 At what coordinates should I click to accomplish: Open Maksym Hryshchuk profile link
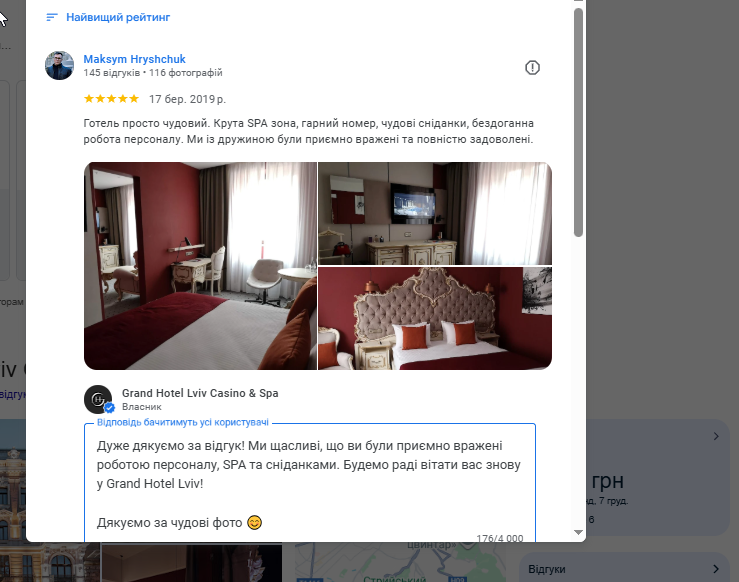point(134,59)
